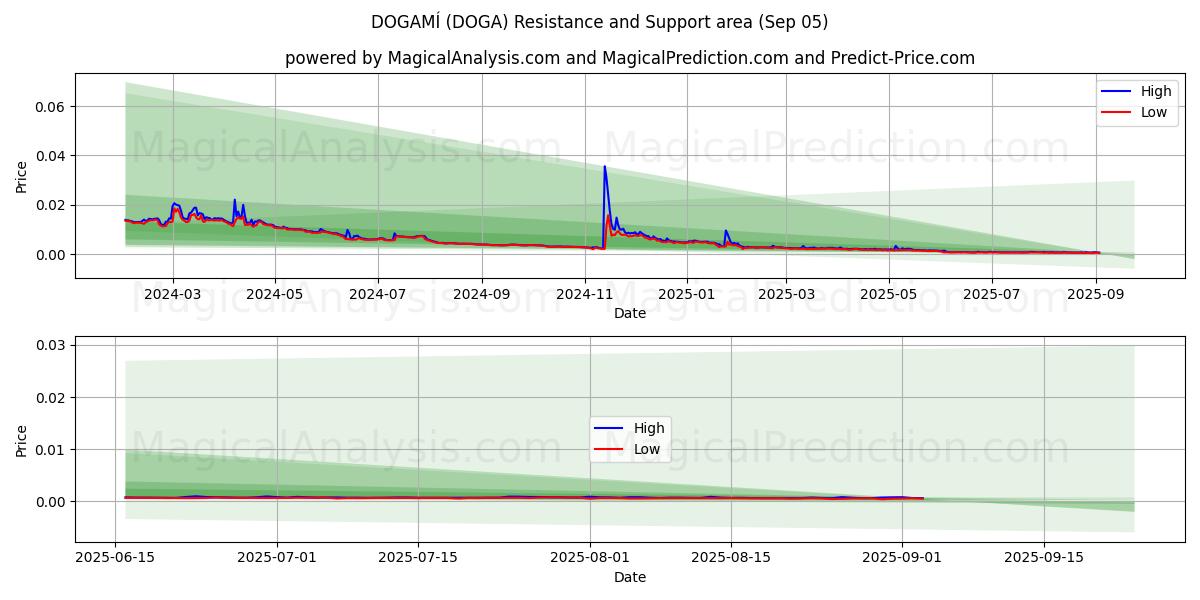Click the '0.04' y-axis value in the top chart
The width and height of the screenshot is (1200, 600).
pyautogui.click(x=50, y=156)
